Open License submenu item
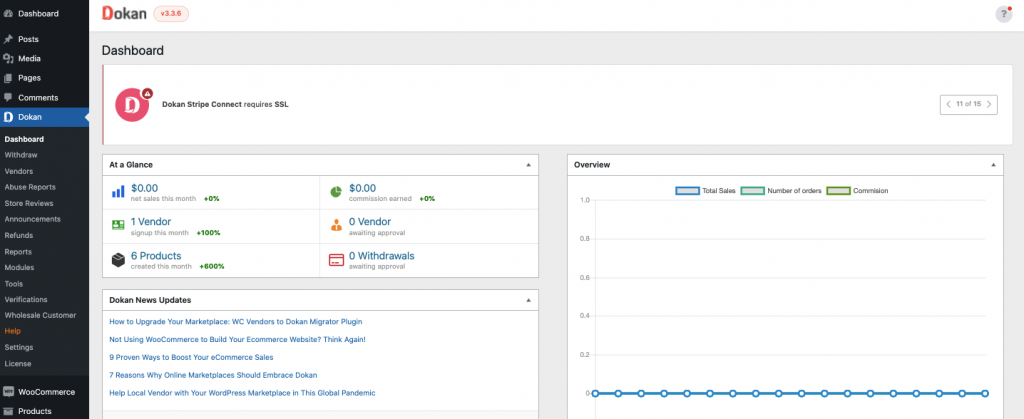Viewport: 1024px width, 419px height. point(18,364)
